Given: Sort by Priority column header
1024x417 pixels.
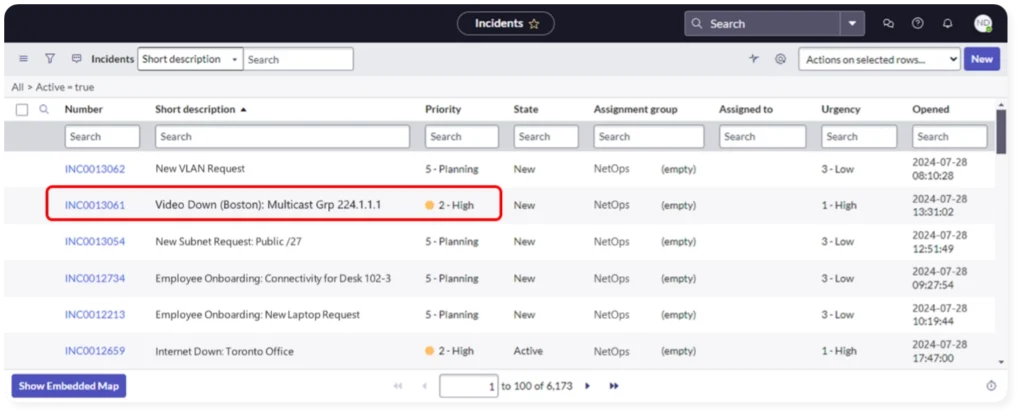Looking at the screenshot, I should [x=443, y=109].
